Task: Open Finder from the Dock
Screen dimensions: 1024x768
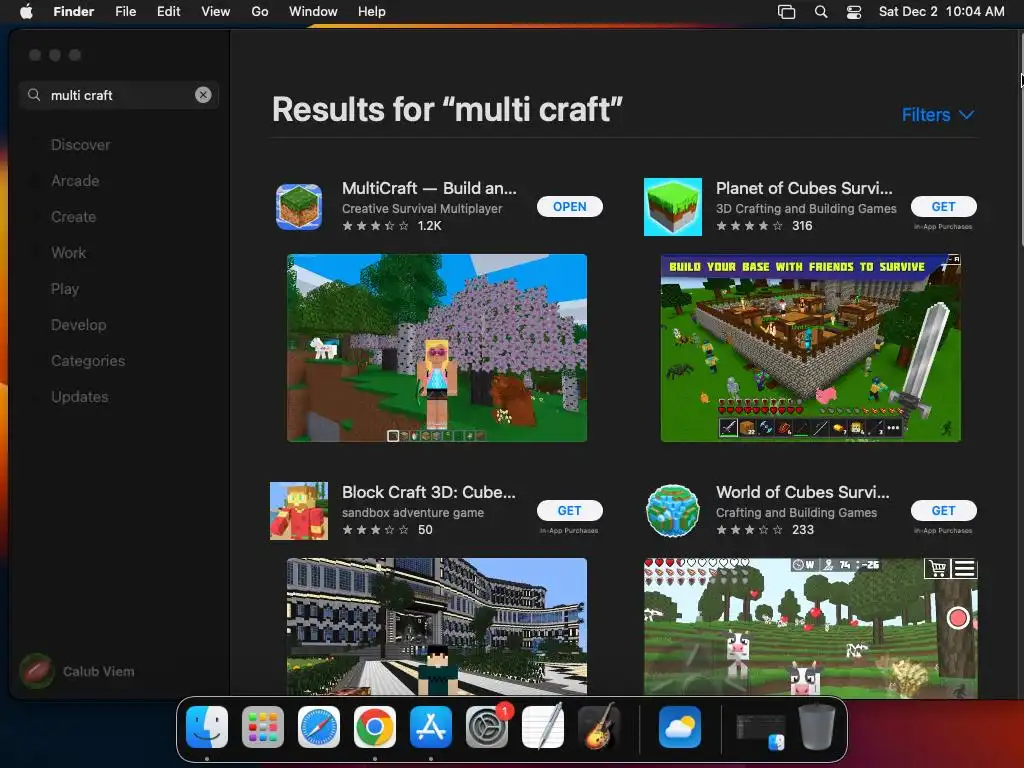Action: (x=207, y=727)
